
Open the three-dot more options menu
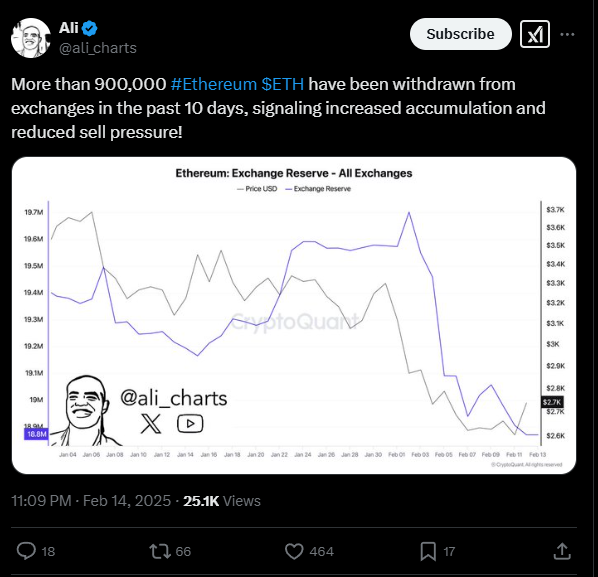point(567,34)
